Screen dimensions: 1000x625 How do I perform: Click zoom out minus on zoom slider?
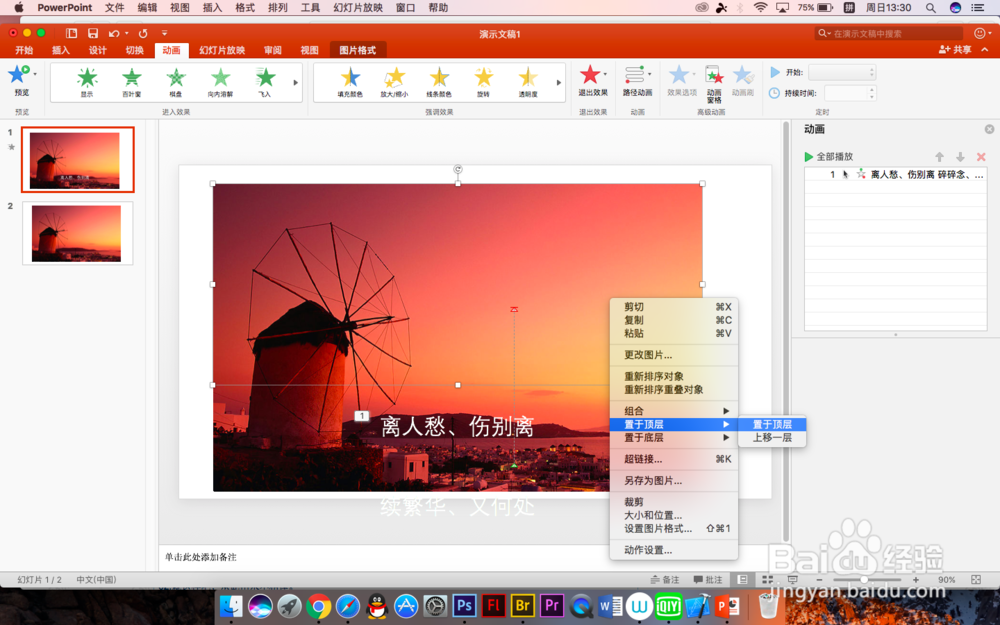click(x=820, y=580)
